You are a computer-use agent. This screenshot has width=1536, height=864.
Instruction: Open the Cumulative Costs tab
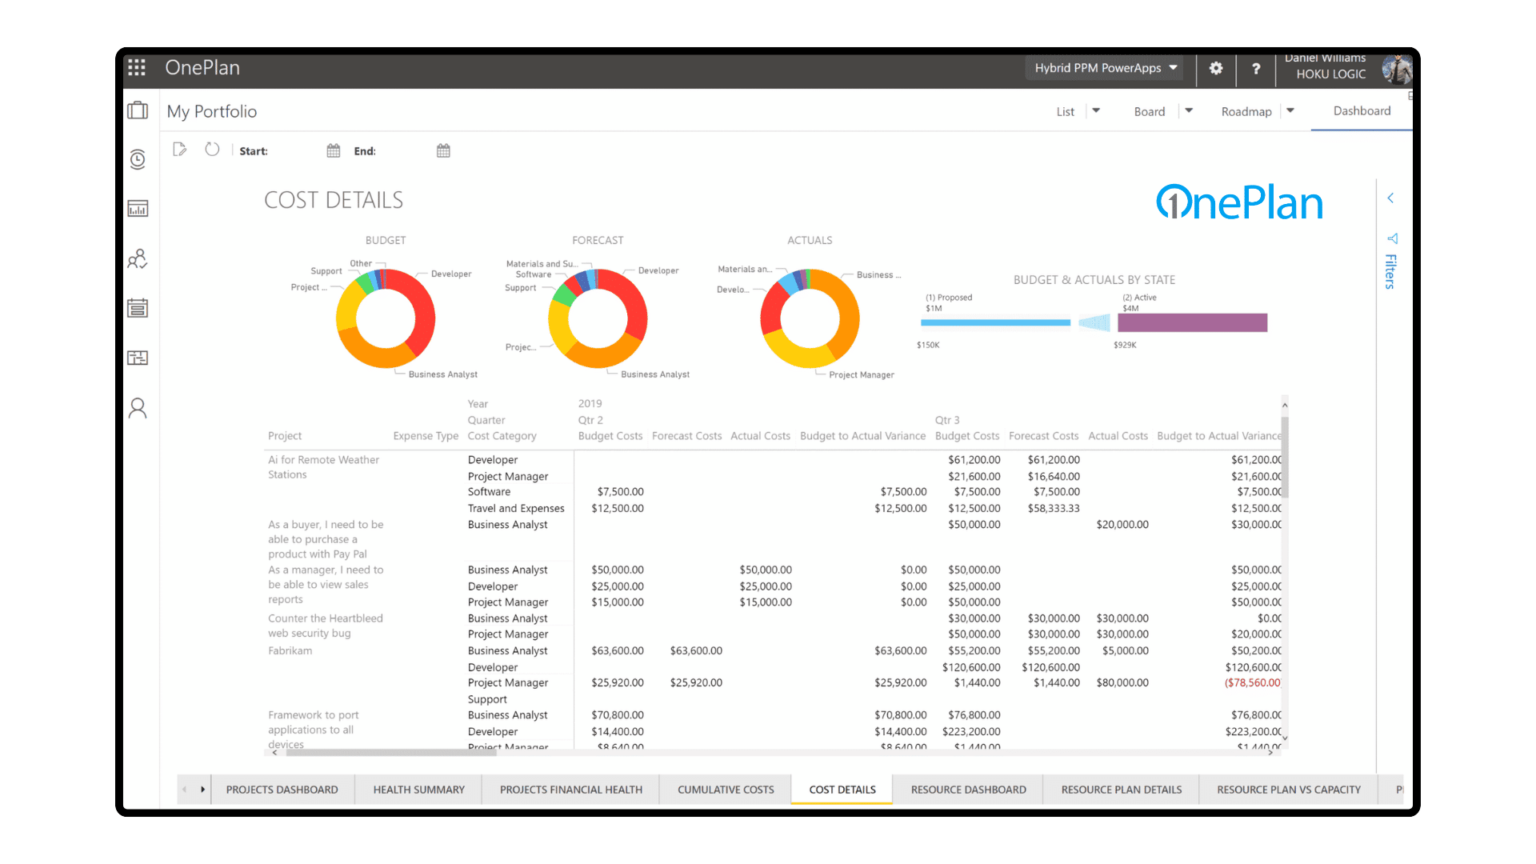726,790
